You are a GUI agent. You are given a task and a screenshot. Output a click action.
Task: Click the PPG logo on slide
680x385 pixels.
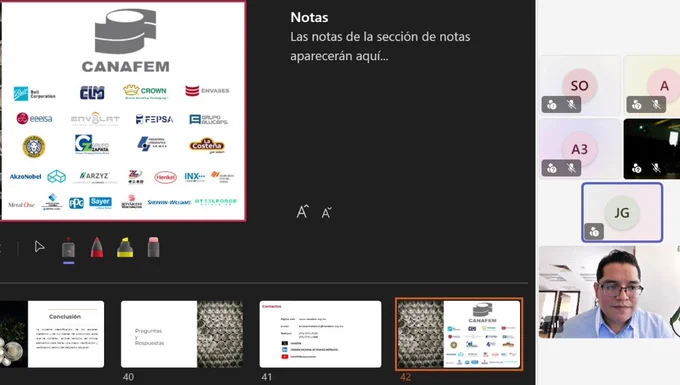[x=76, y=203]
